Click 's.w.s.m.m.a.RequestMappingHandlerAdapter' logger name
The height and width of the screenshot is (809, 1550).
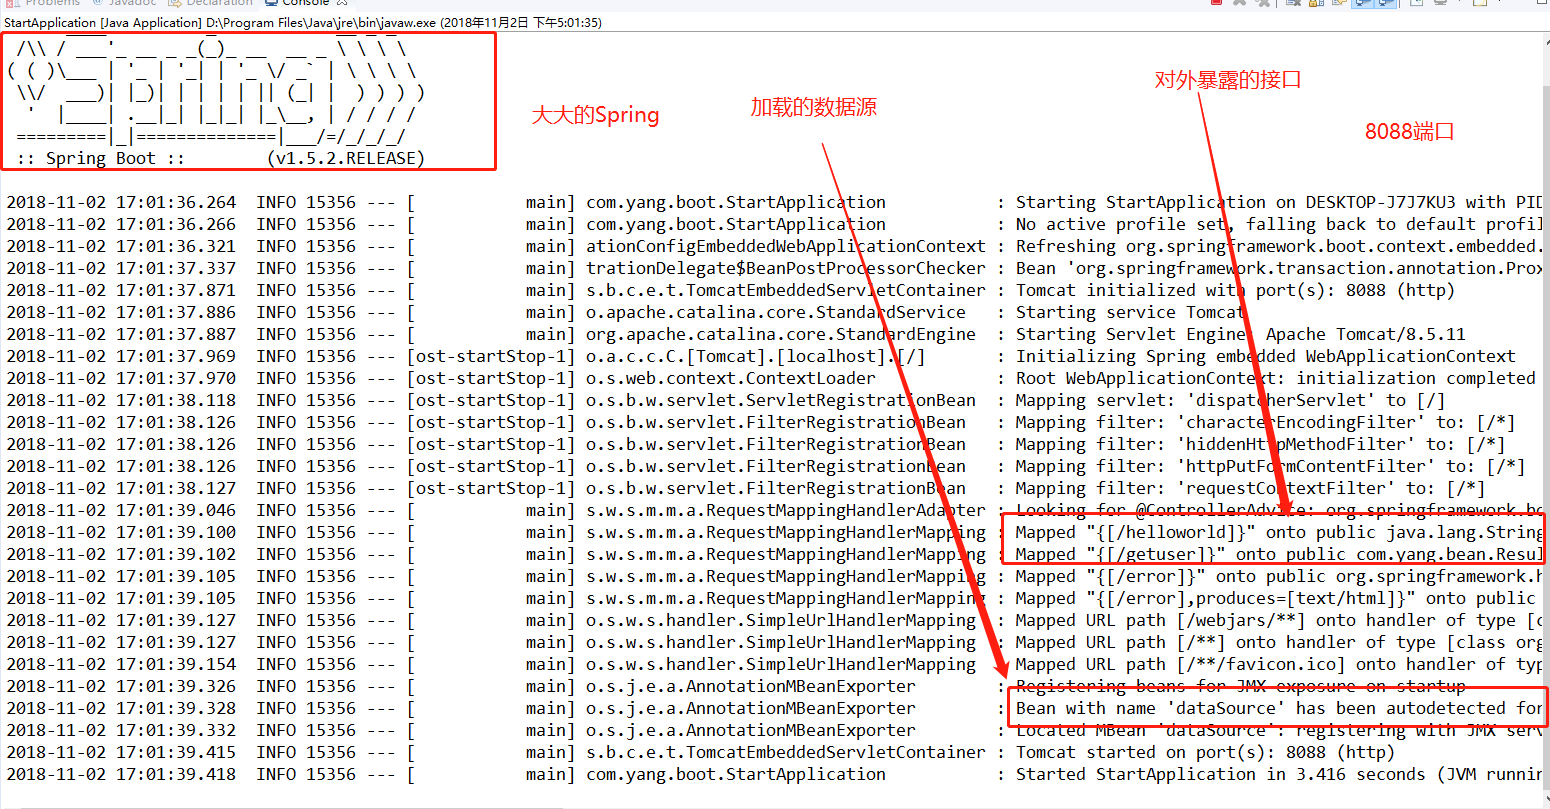786,510
